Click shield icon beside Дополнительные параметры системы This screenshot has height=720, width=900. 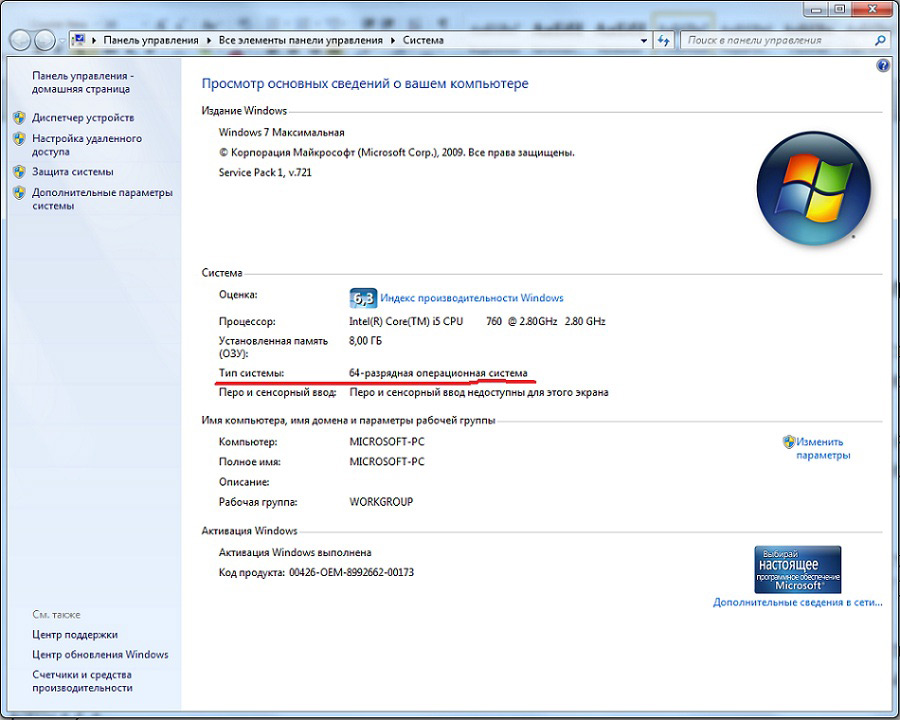[20, 192]
